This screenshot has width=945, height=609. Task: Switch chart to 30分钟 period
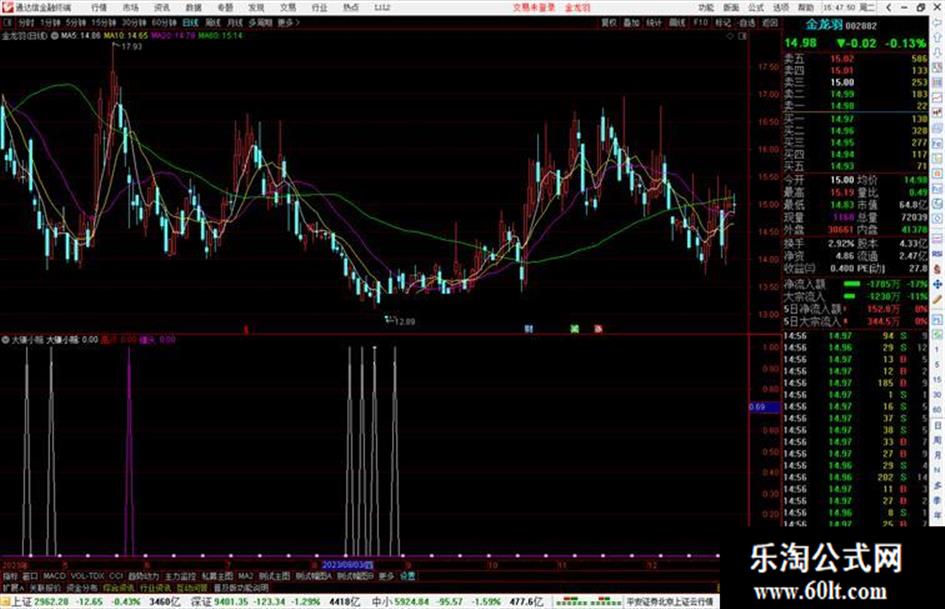click(134, 22)
